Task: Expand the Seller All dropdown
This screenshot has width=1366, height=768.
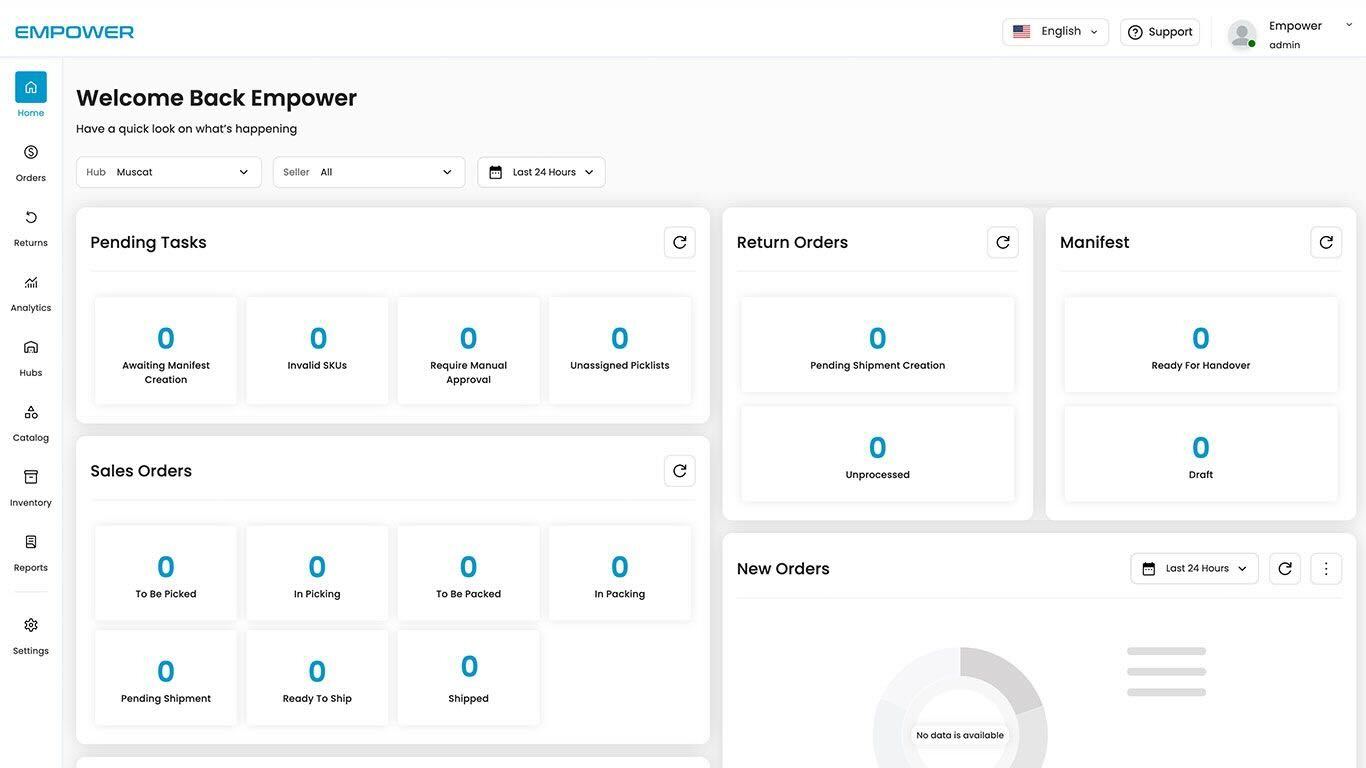Action: (369, 172)
